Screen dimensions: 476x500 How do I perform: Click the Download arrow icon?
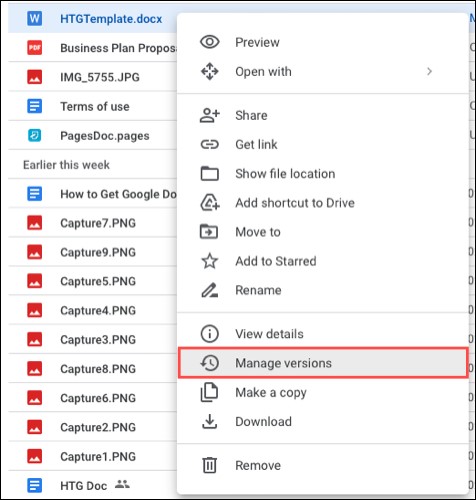coord(210,421)
